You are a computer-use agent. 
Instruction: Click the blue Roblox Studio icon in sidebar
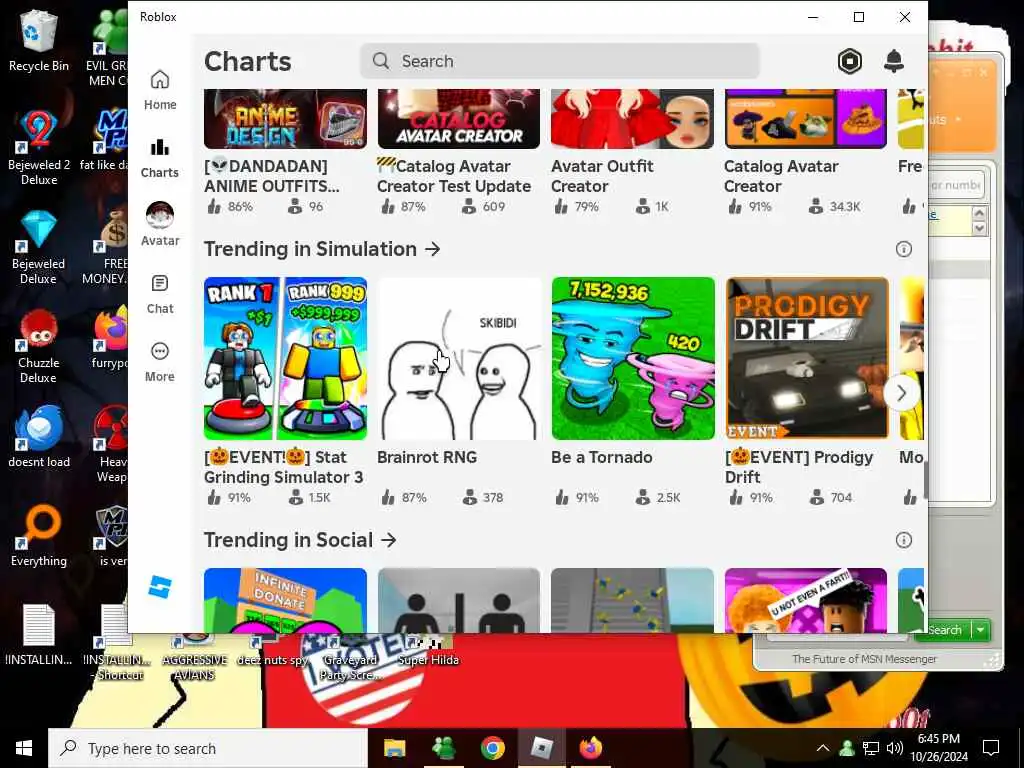point(160,586)
